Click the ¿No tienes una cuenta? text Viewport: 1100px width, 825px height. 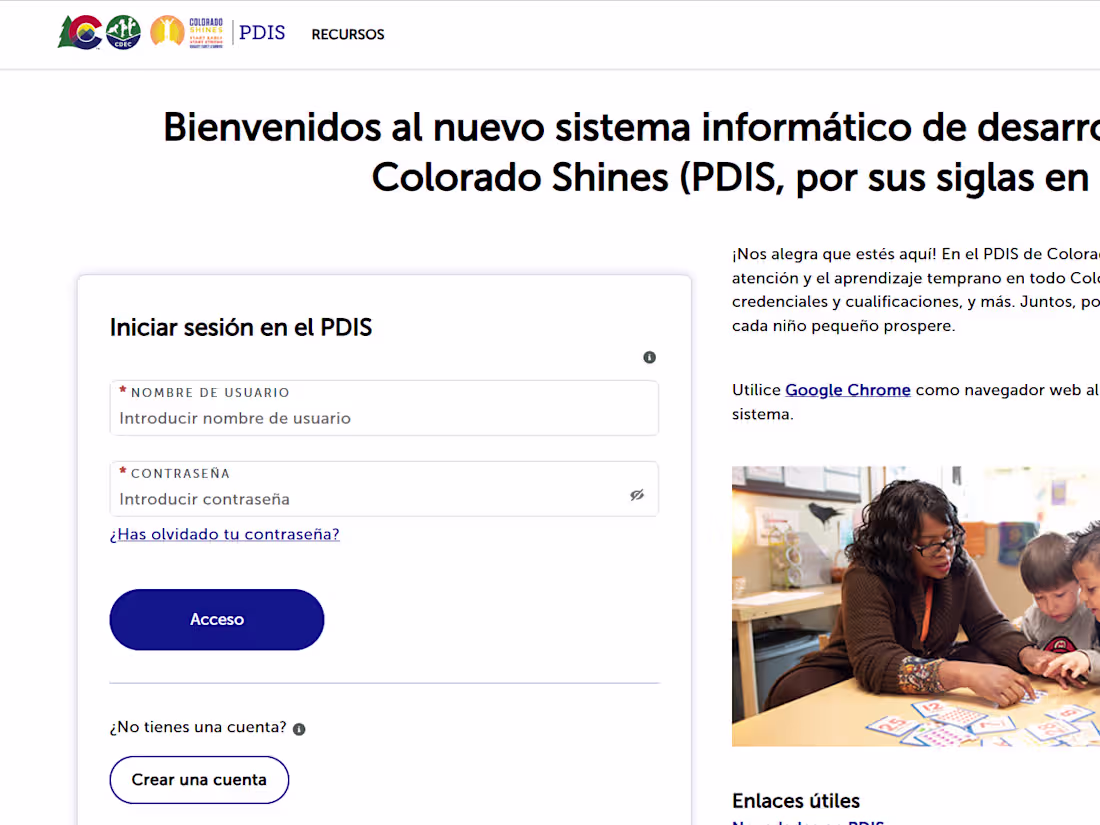coord(198,727)
